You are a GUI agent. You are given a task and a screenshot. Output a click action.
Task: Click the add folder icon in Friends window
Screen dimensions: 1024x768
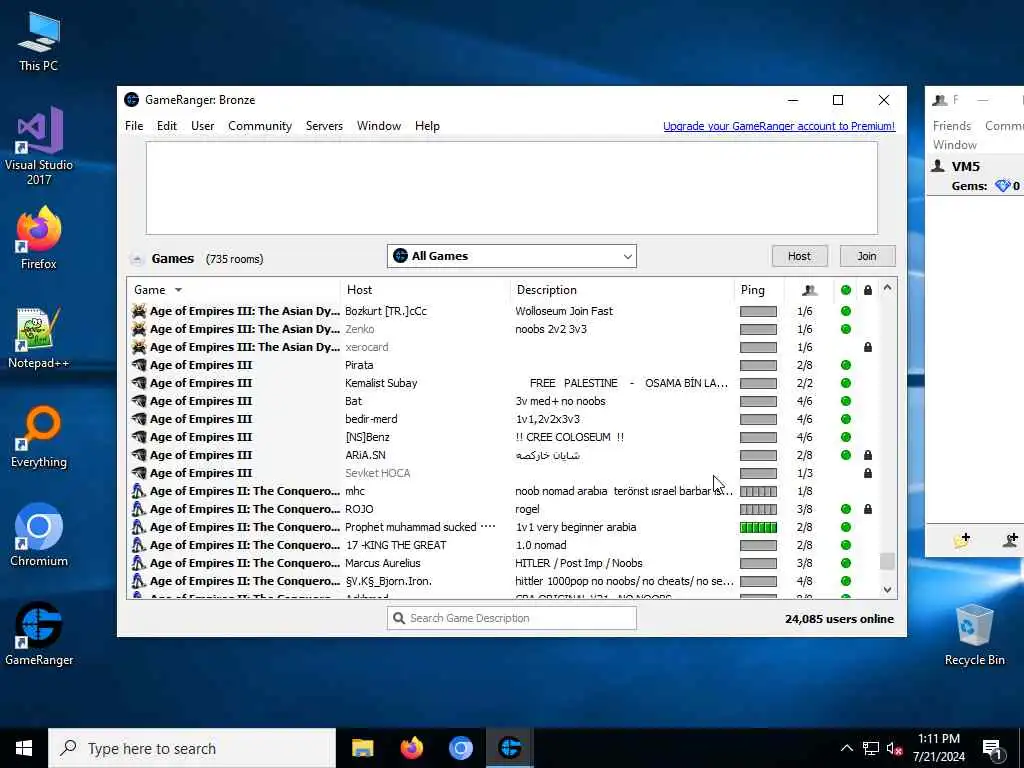tap(961, 539)
